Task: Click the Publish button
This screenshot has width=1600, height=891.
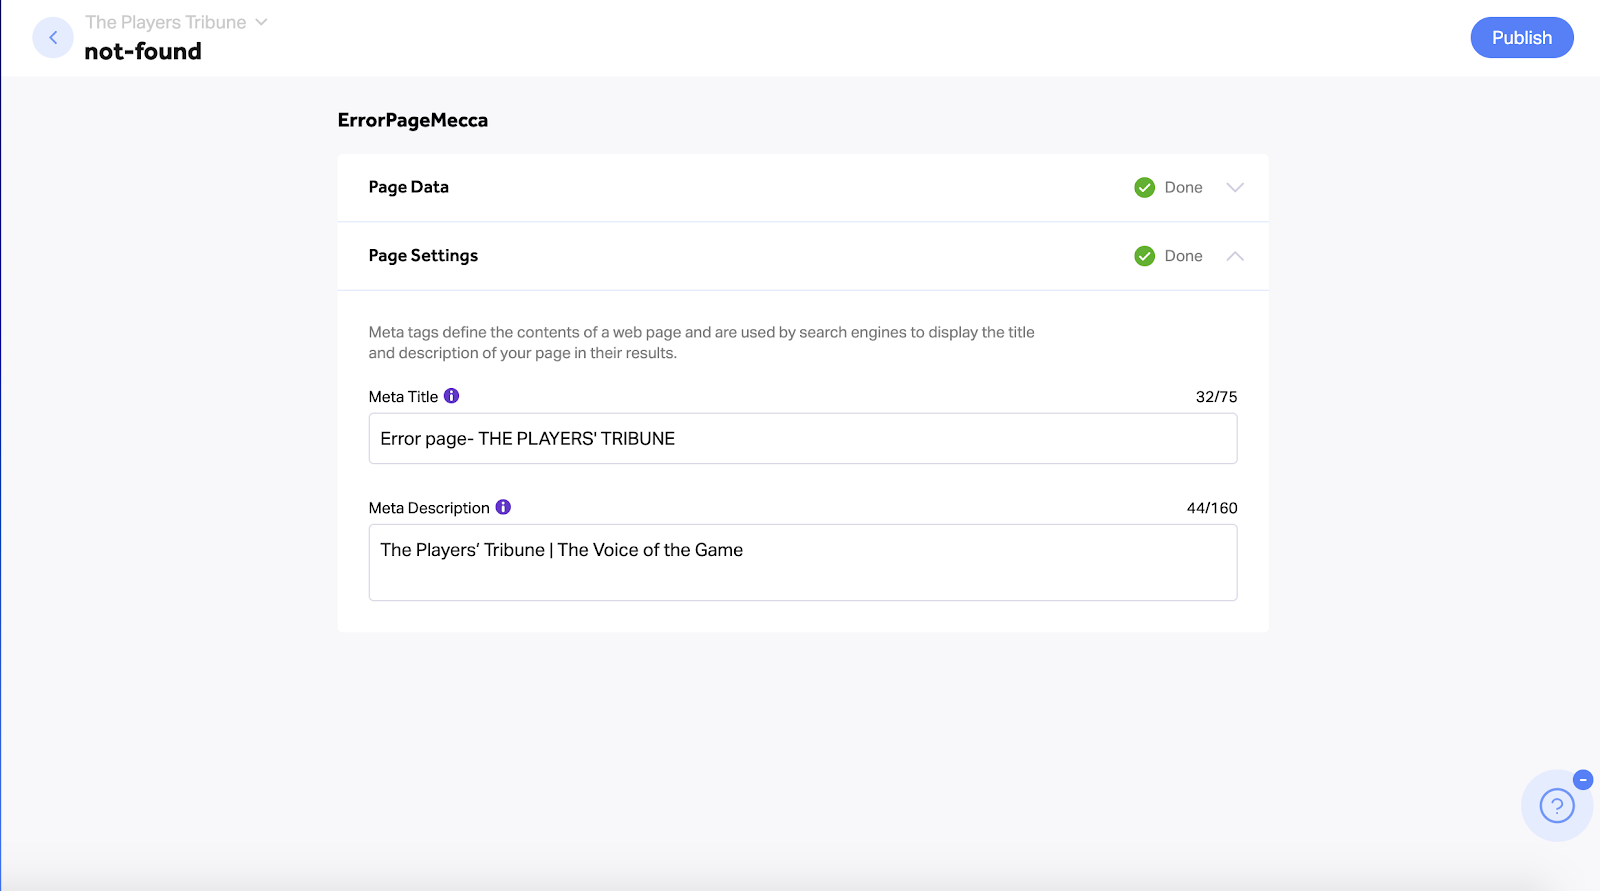Action: click(x=1522, y=38)
